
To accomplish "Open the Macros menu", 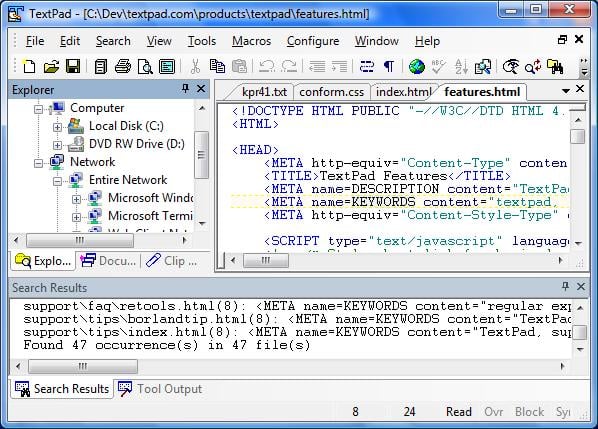I will (251, 41).
